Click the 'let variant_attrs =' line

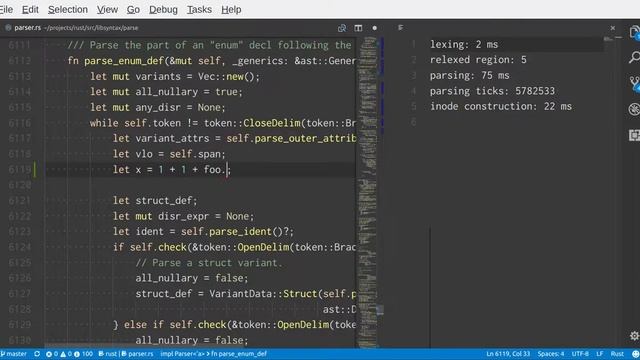pos(234,138)
